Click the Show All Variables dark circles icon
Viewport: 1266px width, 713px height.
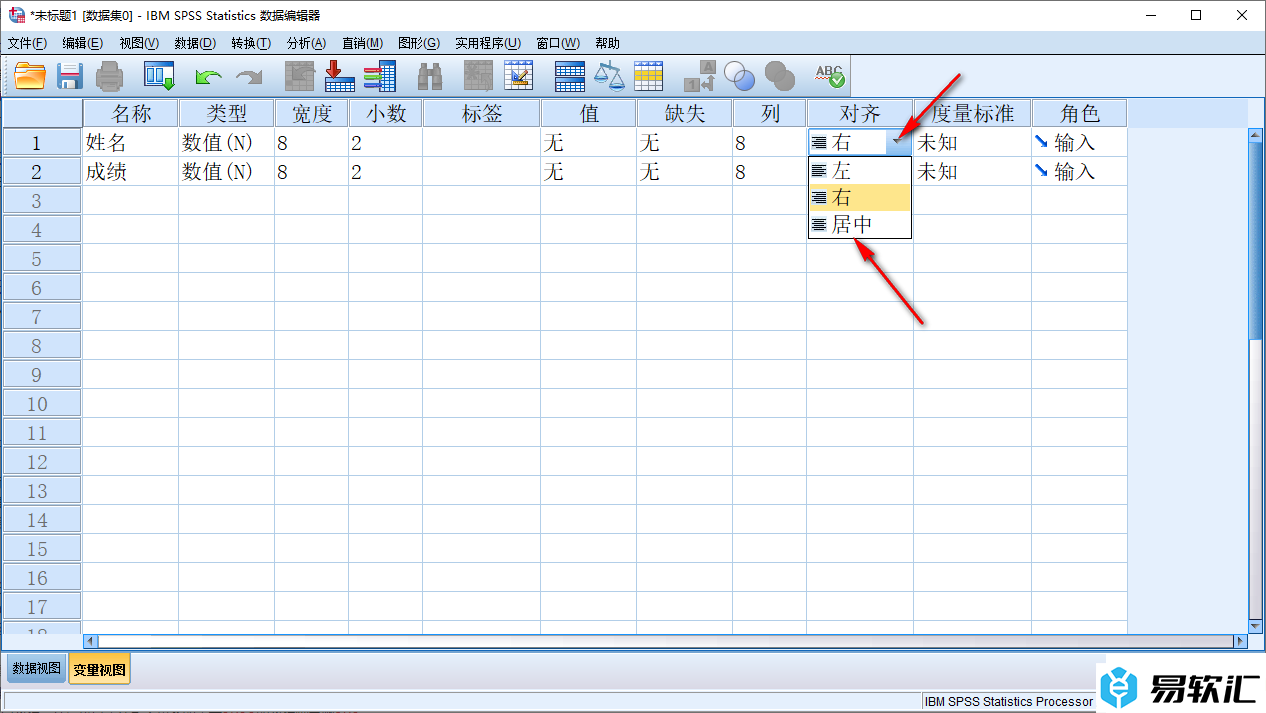tap(780, 76)
